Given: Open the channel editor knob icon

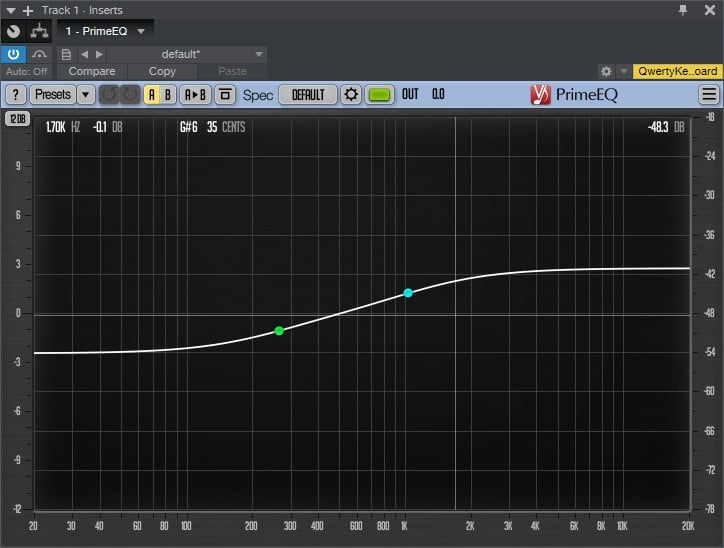Looking at the screenshot, I should click(13, 31).
